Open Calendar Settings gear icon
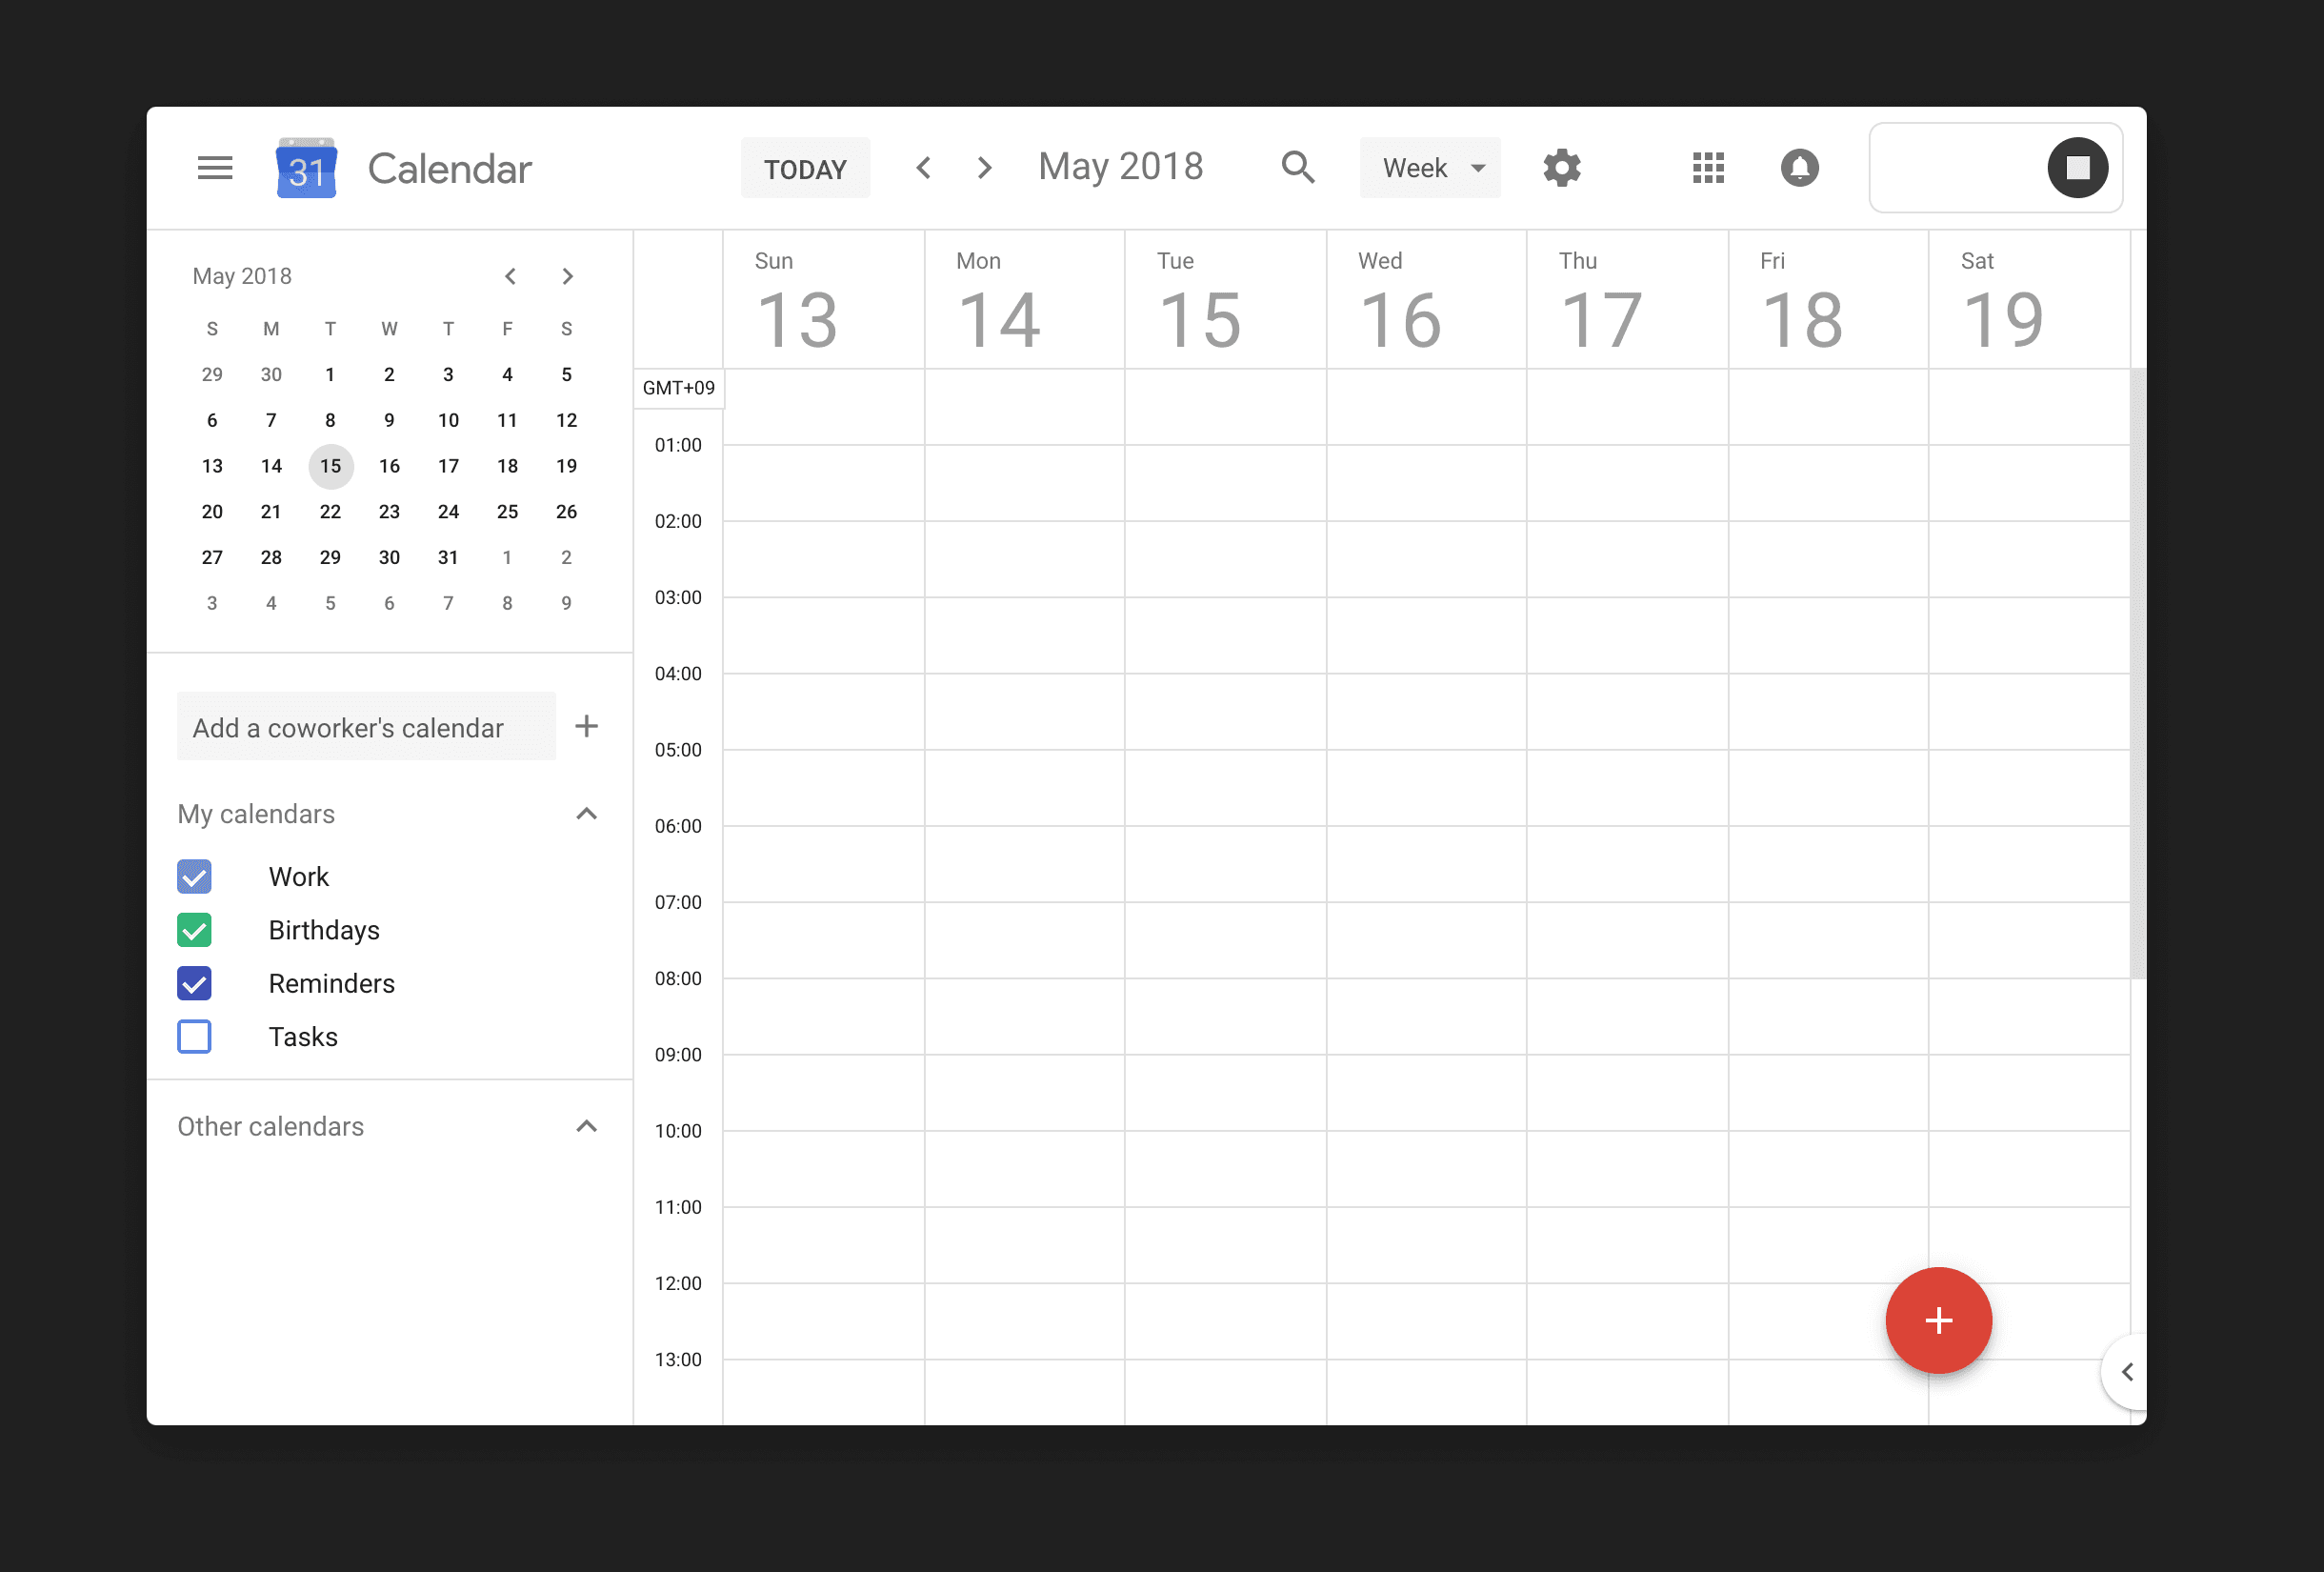This screenshot has width=2324, height=1572. coord(1559,167)
